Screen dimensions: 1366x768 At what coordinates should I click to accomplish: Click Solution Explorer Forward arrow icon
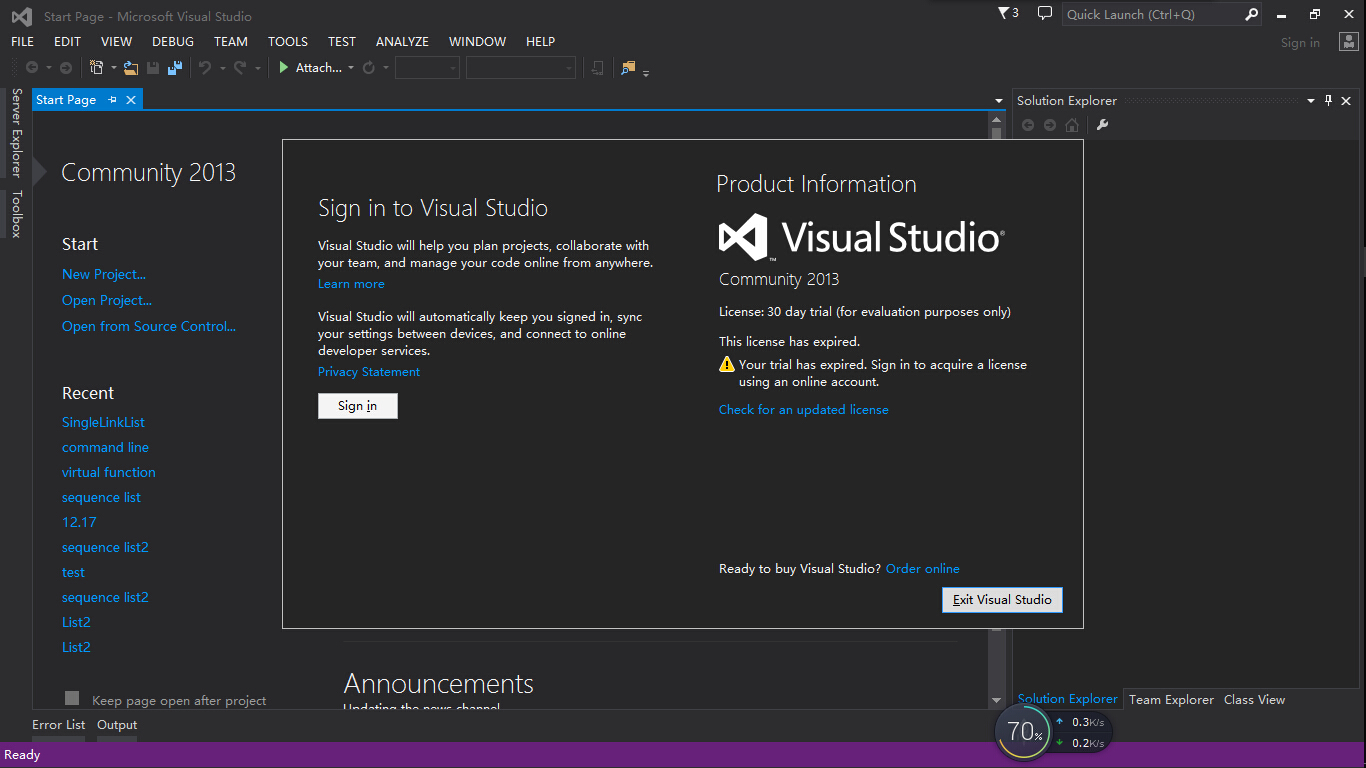point(1050,125)
